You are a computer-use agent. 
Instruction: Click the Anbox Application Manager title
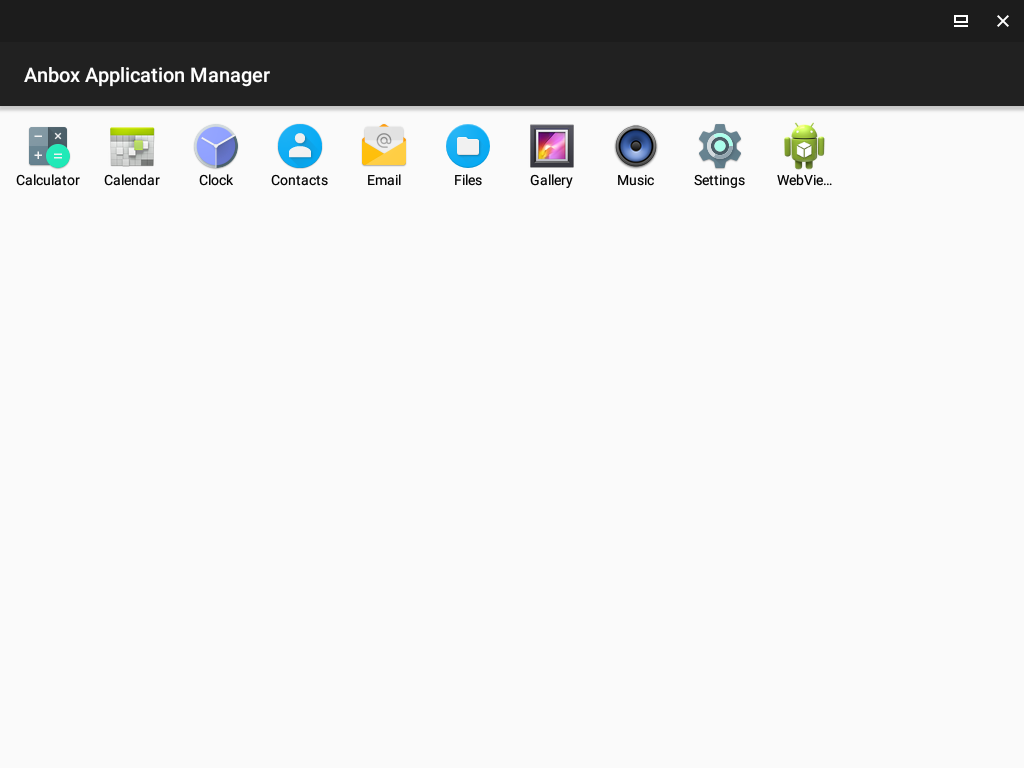pos(147,75)
